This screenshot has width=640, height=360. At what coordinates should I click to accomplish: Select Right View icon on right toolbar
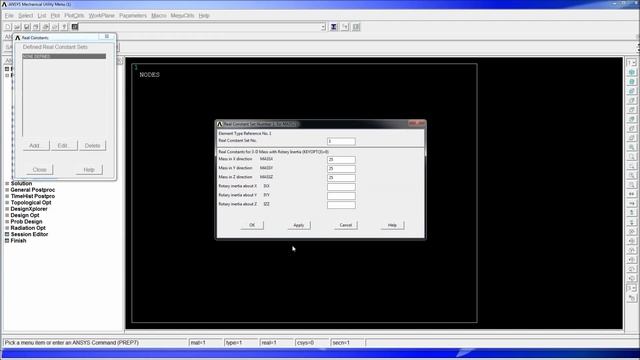click(631, 100)
